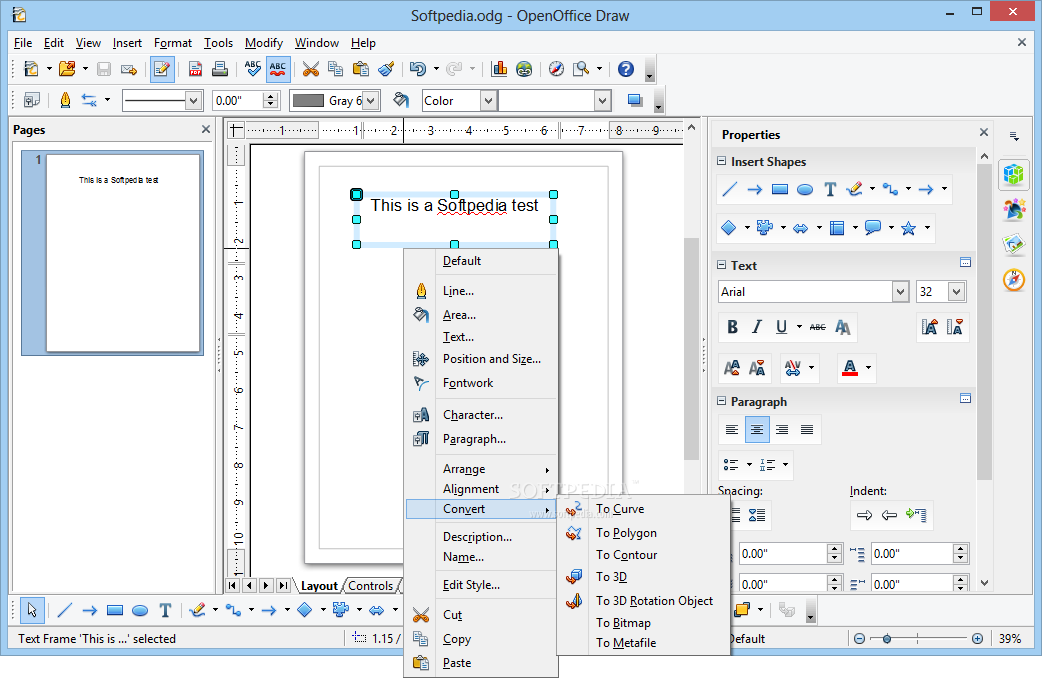Select the Line tool in bottom drawing bar
1042x678 pixels.
64,610
